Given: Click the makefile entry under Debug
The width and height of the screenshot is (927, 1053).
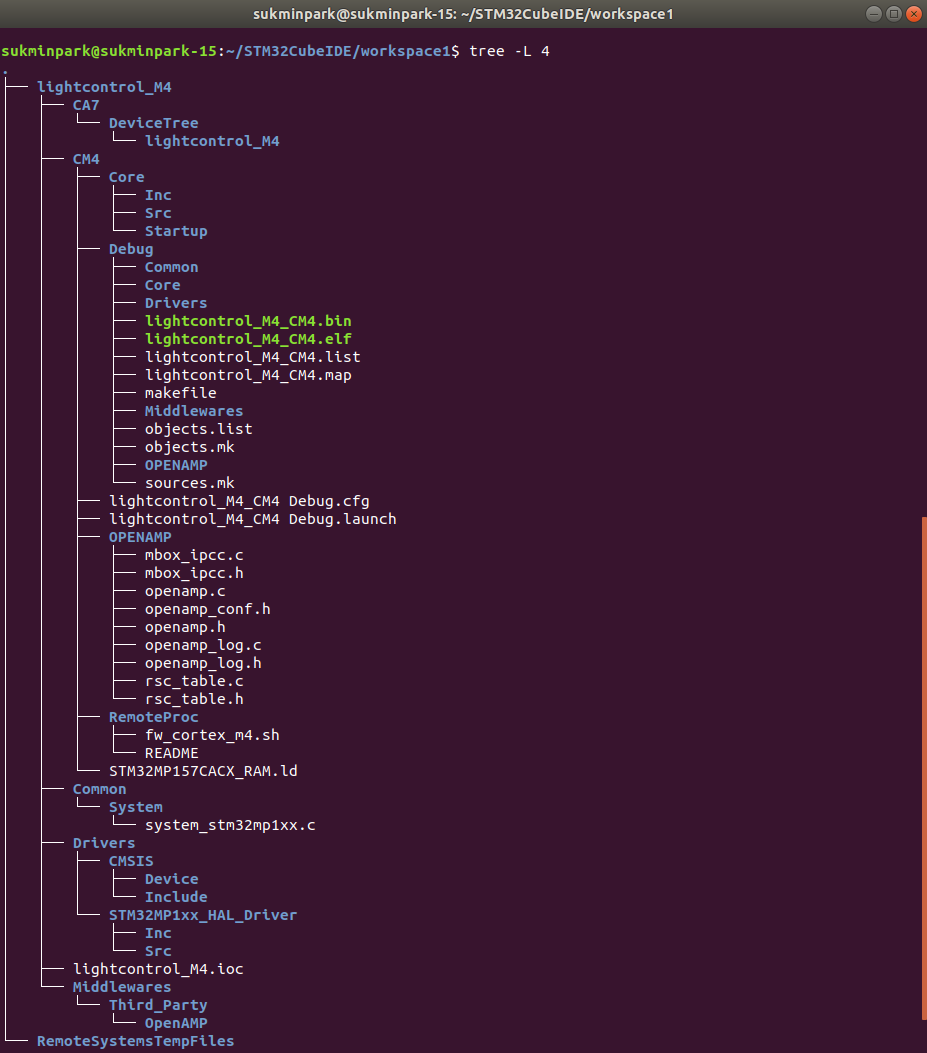Looking at the screenshot, I should click(181, 393).
